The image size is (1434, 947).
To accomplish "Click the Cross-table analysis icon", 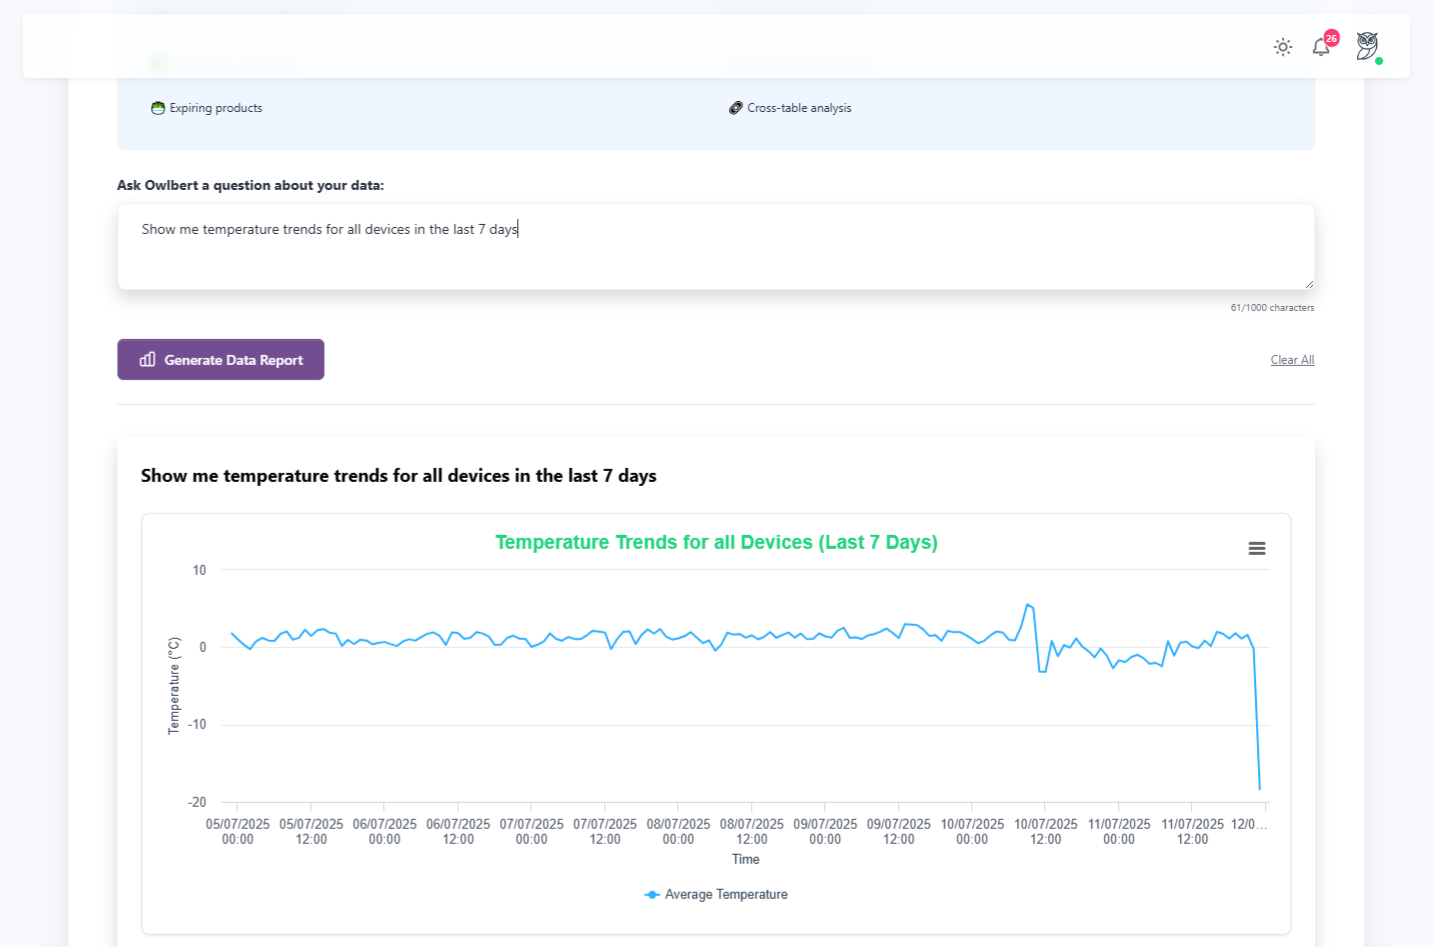I will coord(736,108).
